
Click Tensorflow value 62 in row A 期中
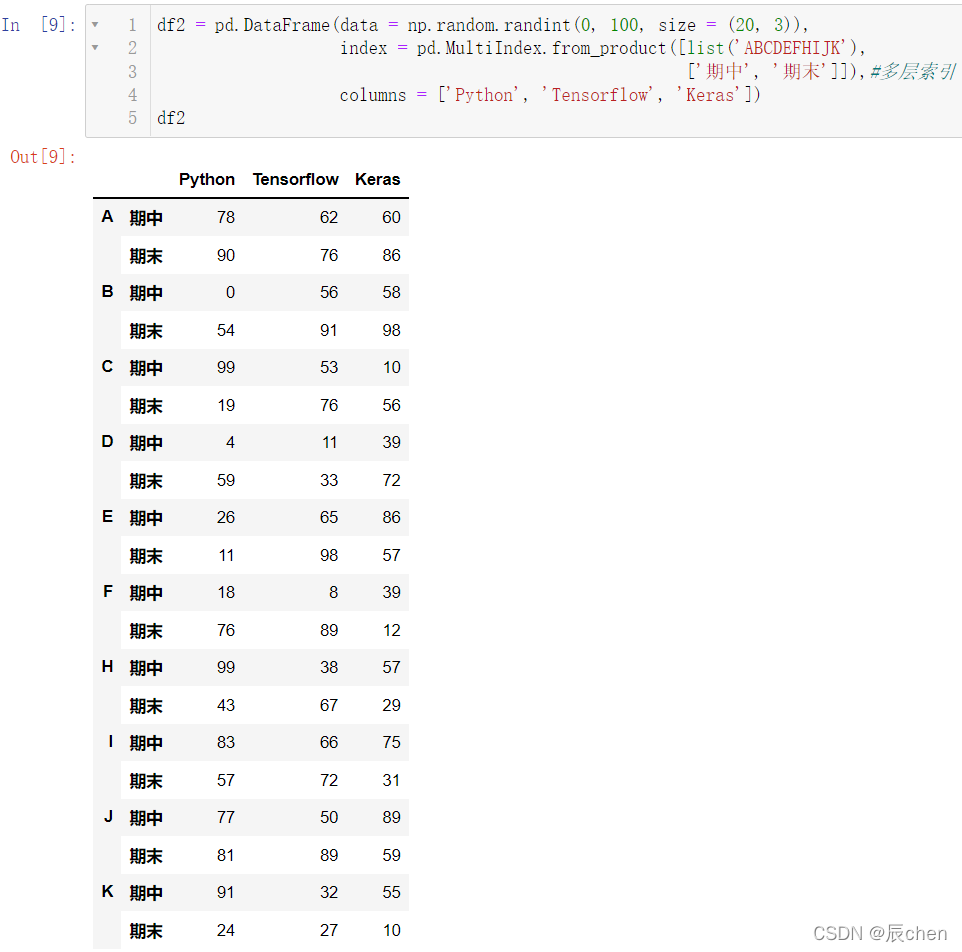point(329,217)
